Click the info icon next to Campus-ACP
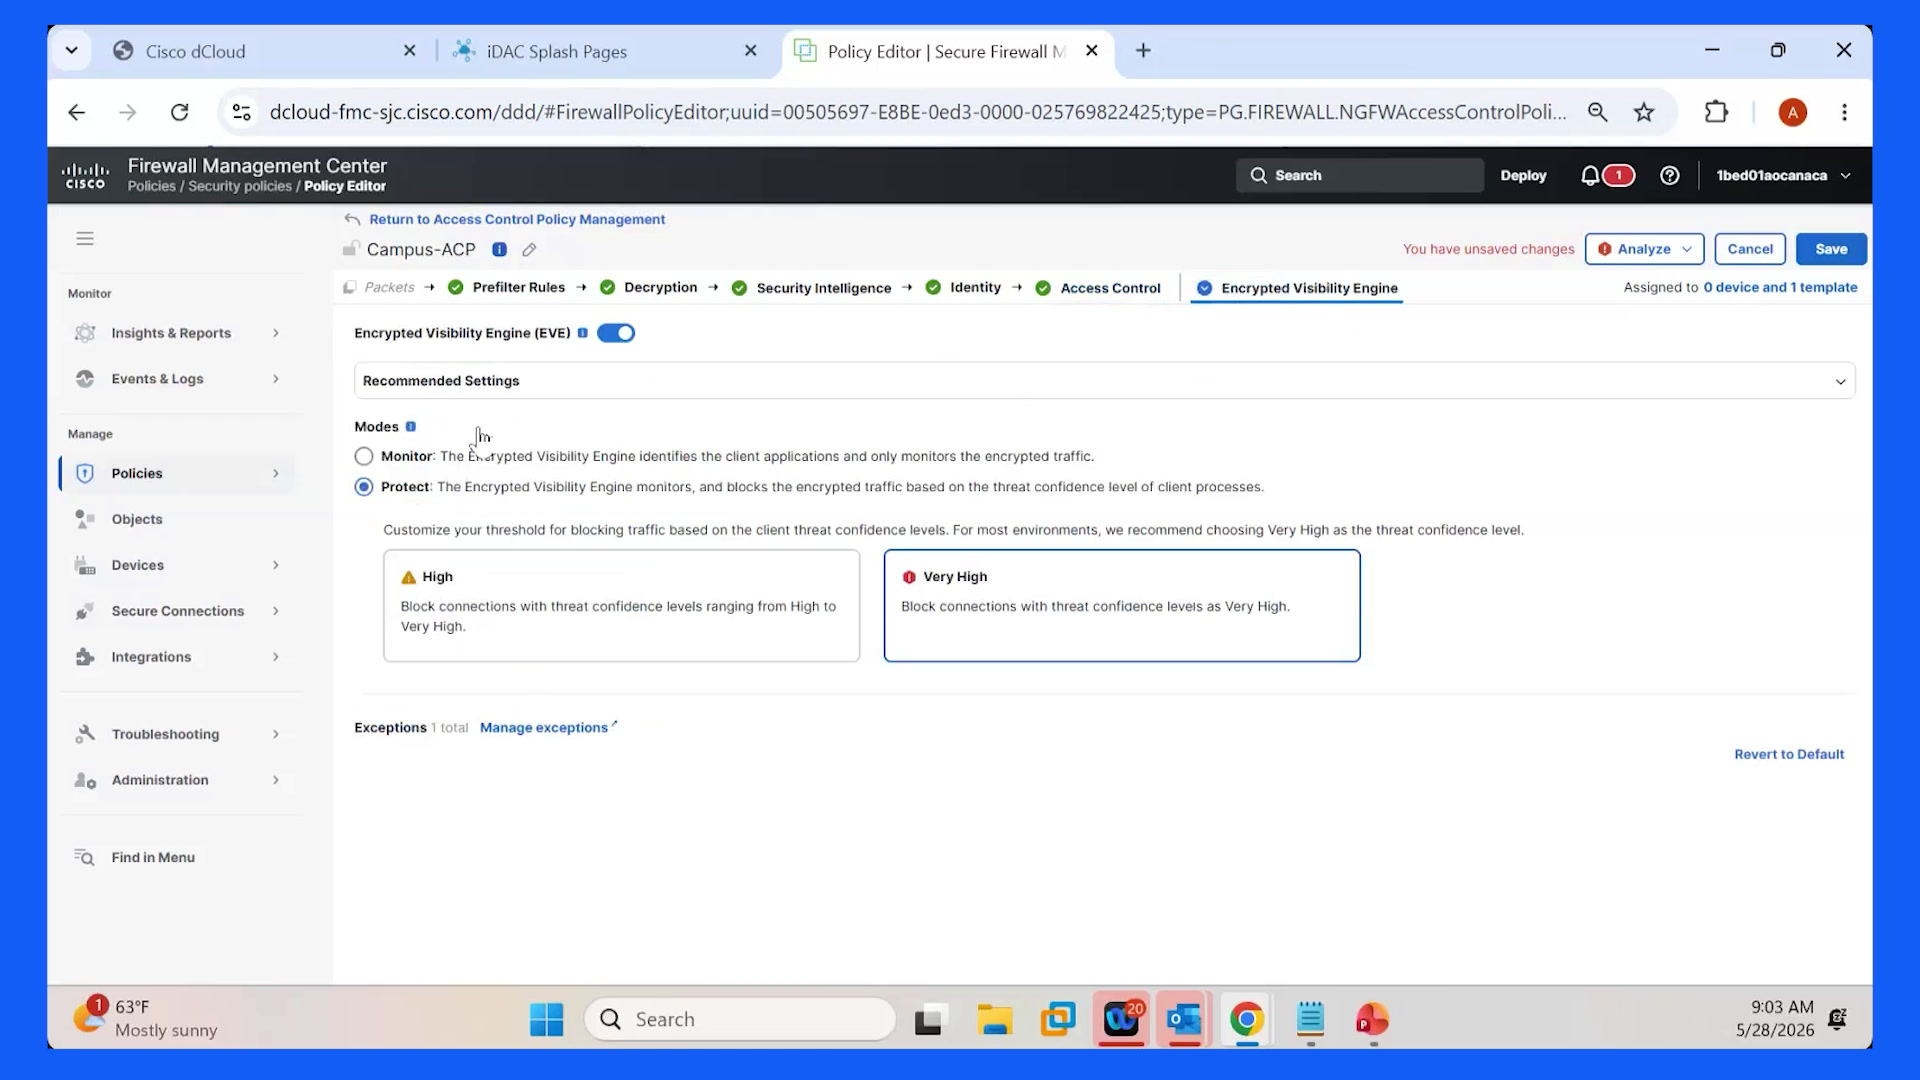Viewport: 1920px width, 1080px height. coord(499,250)
